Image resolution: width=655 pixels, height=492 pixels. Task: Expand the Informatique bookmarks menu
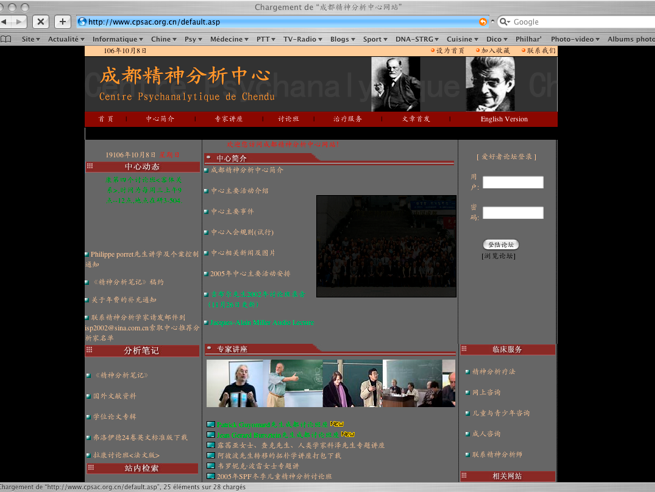(x=117, y=39)
